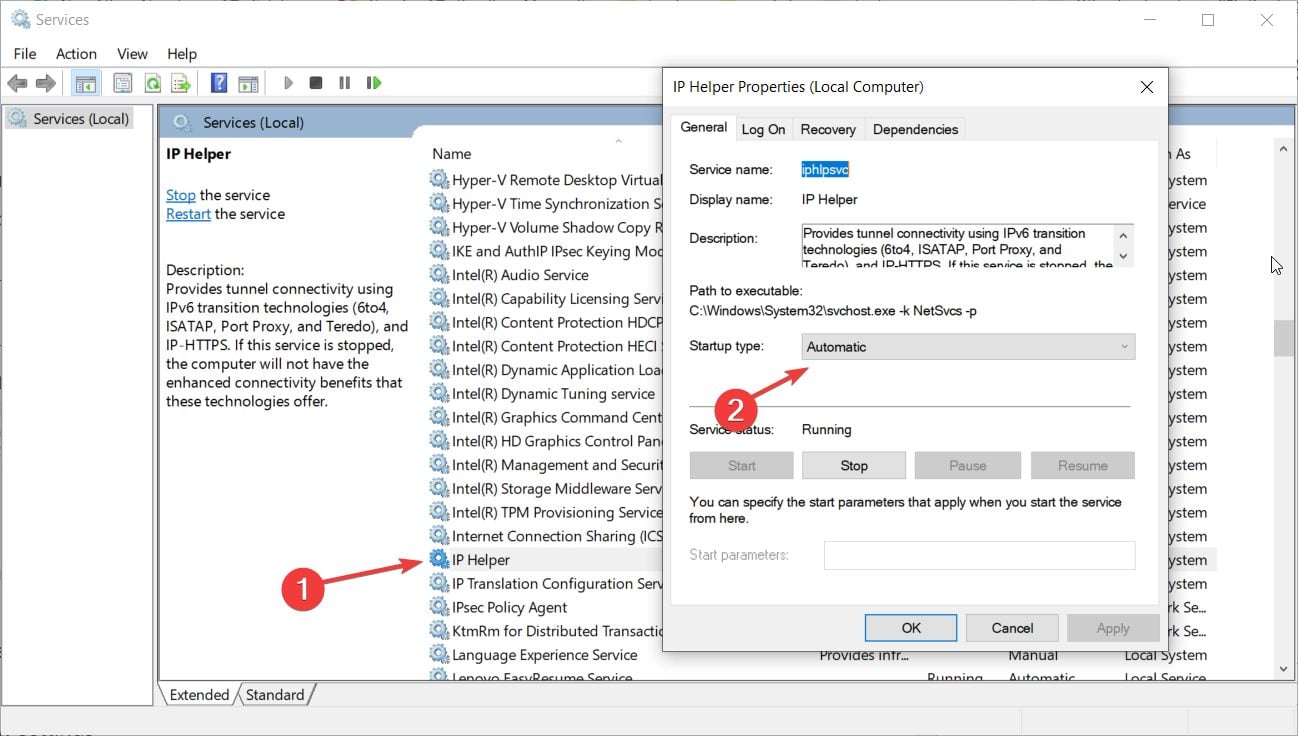The image size is (1298, 736).
Task: Close the IP Helper Properties dialog
Action: [1147, 87]
